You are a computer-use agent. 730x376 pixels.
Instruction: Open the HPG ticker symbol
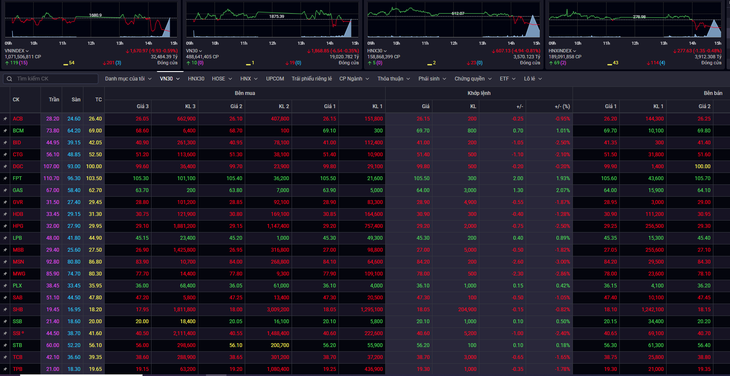(x=18, y=226)
